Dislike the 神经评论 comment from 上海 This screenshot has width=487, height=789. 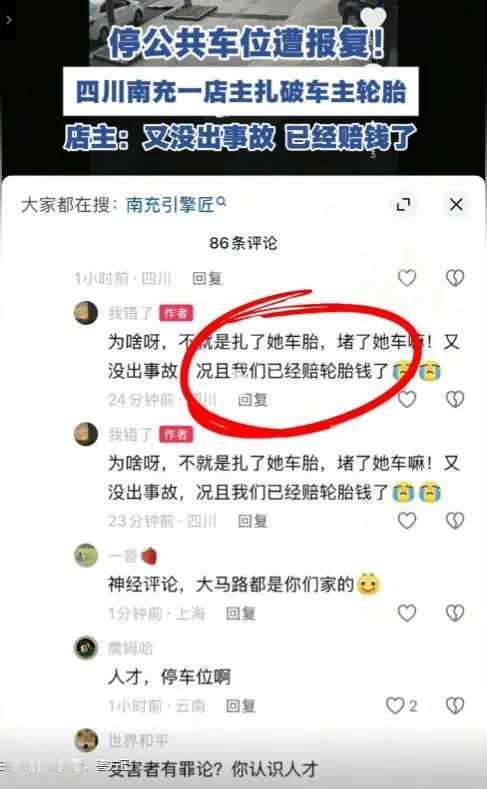[x=455, y=613]
